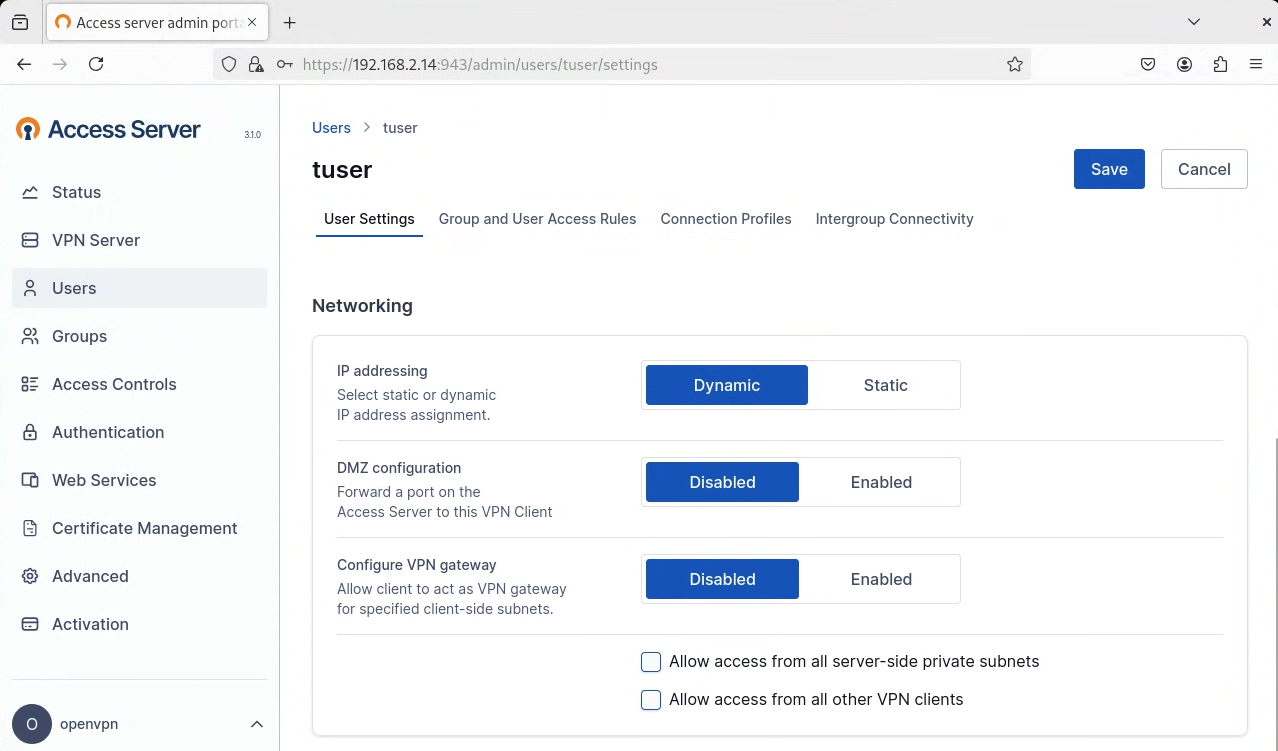1278x751 pixels.
Task: Set DMZ configuration to Disabled
Action: 722,482
